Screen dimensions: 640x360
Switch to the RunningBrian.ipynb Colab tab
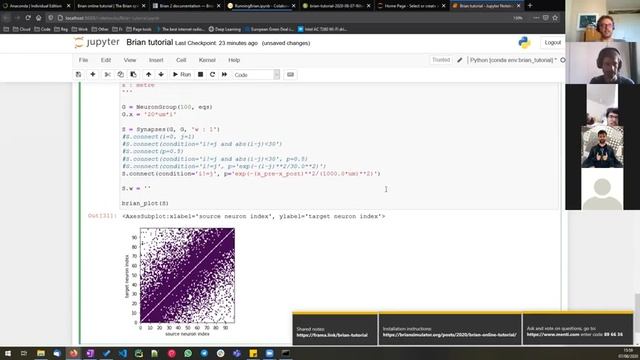click(261, 6)
